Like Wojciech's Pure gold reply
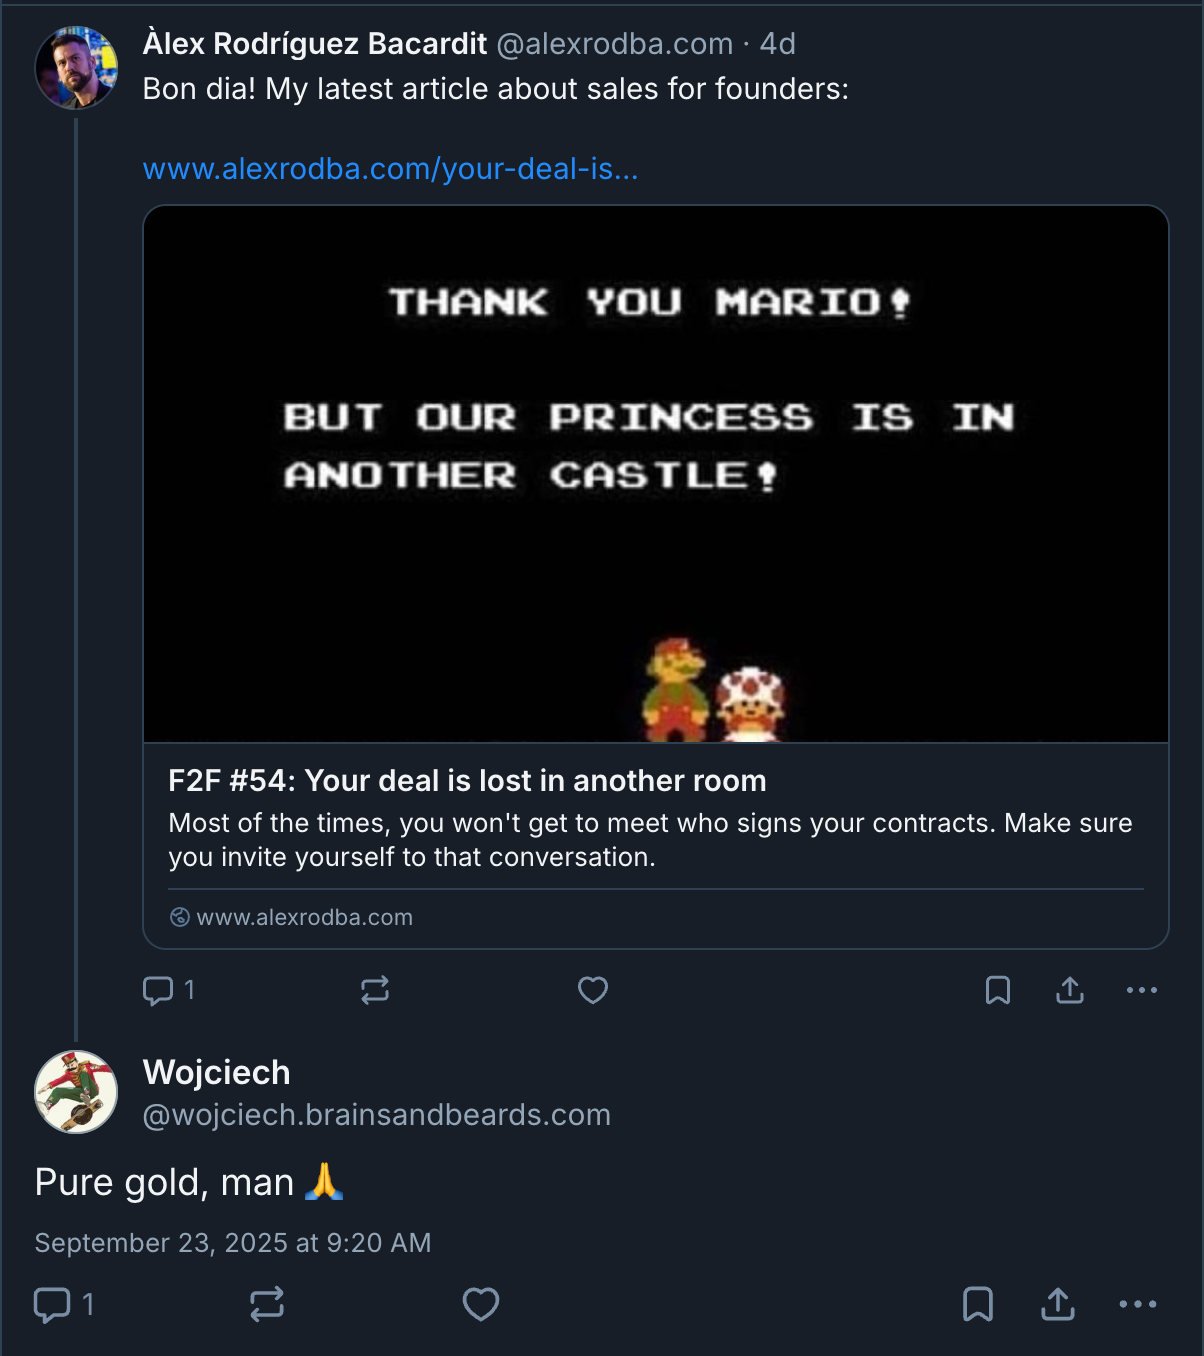Image resolution: width=1204 pixels, height=1356 pixels. click(x=481, y=1304)
